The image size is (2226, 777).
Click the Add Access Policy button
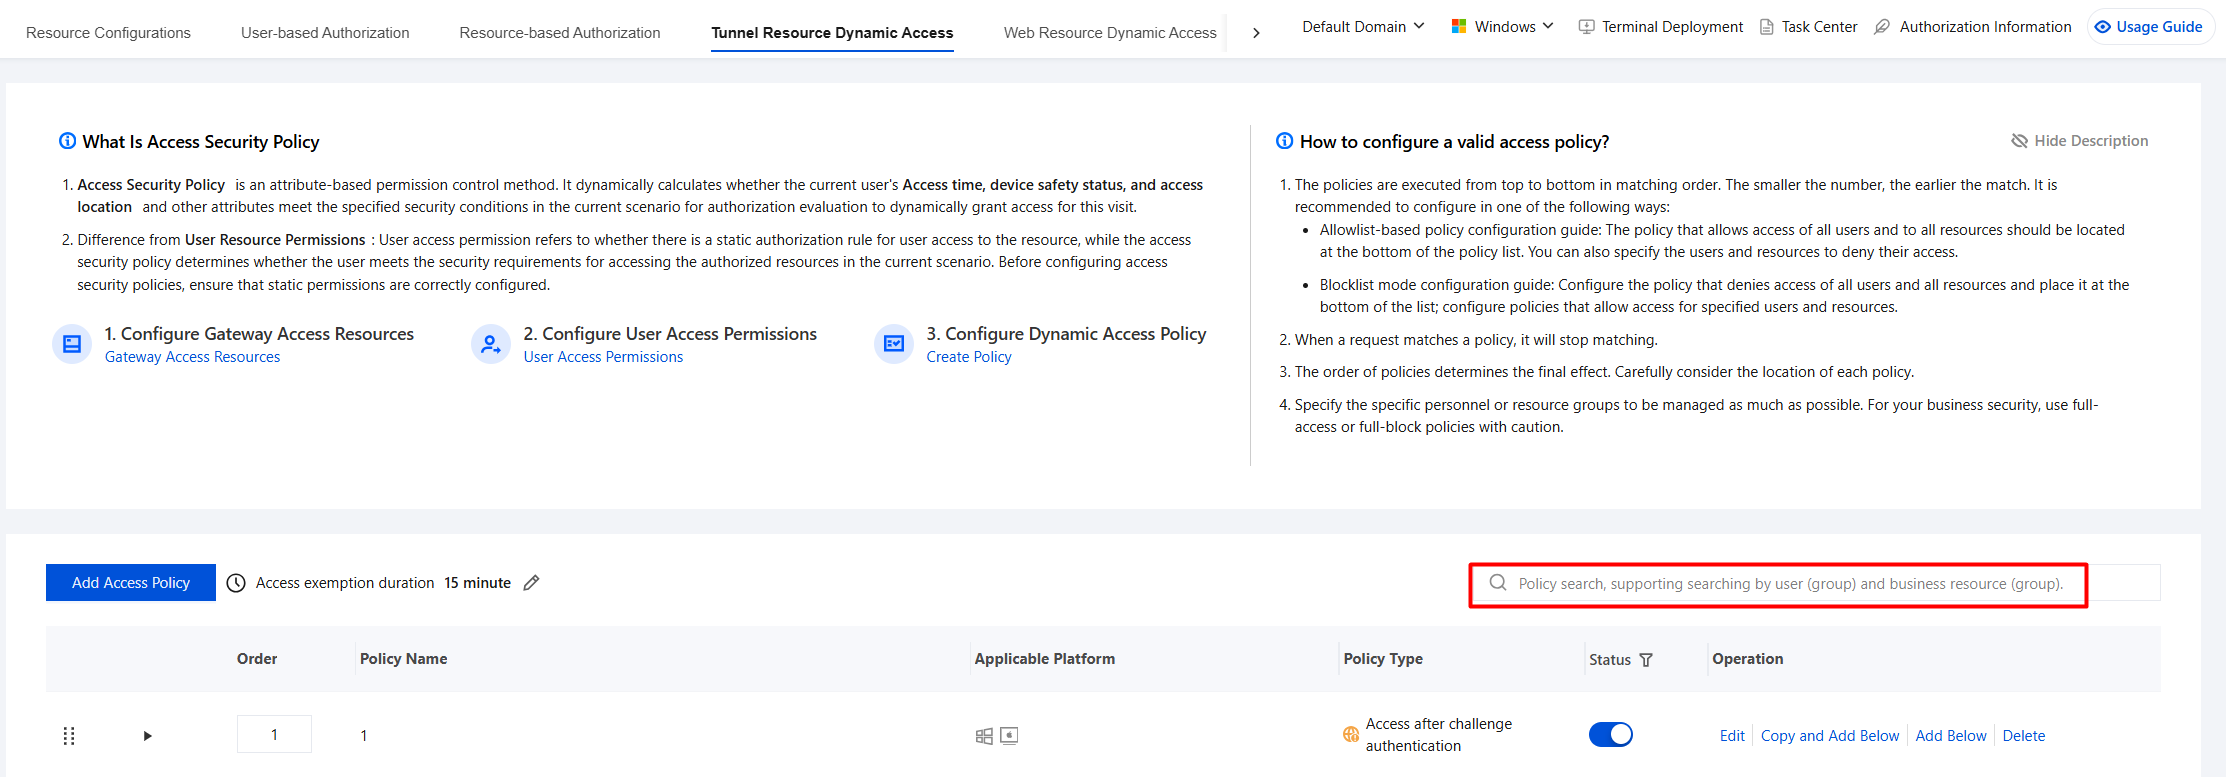(131, 583)
